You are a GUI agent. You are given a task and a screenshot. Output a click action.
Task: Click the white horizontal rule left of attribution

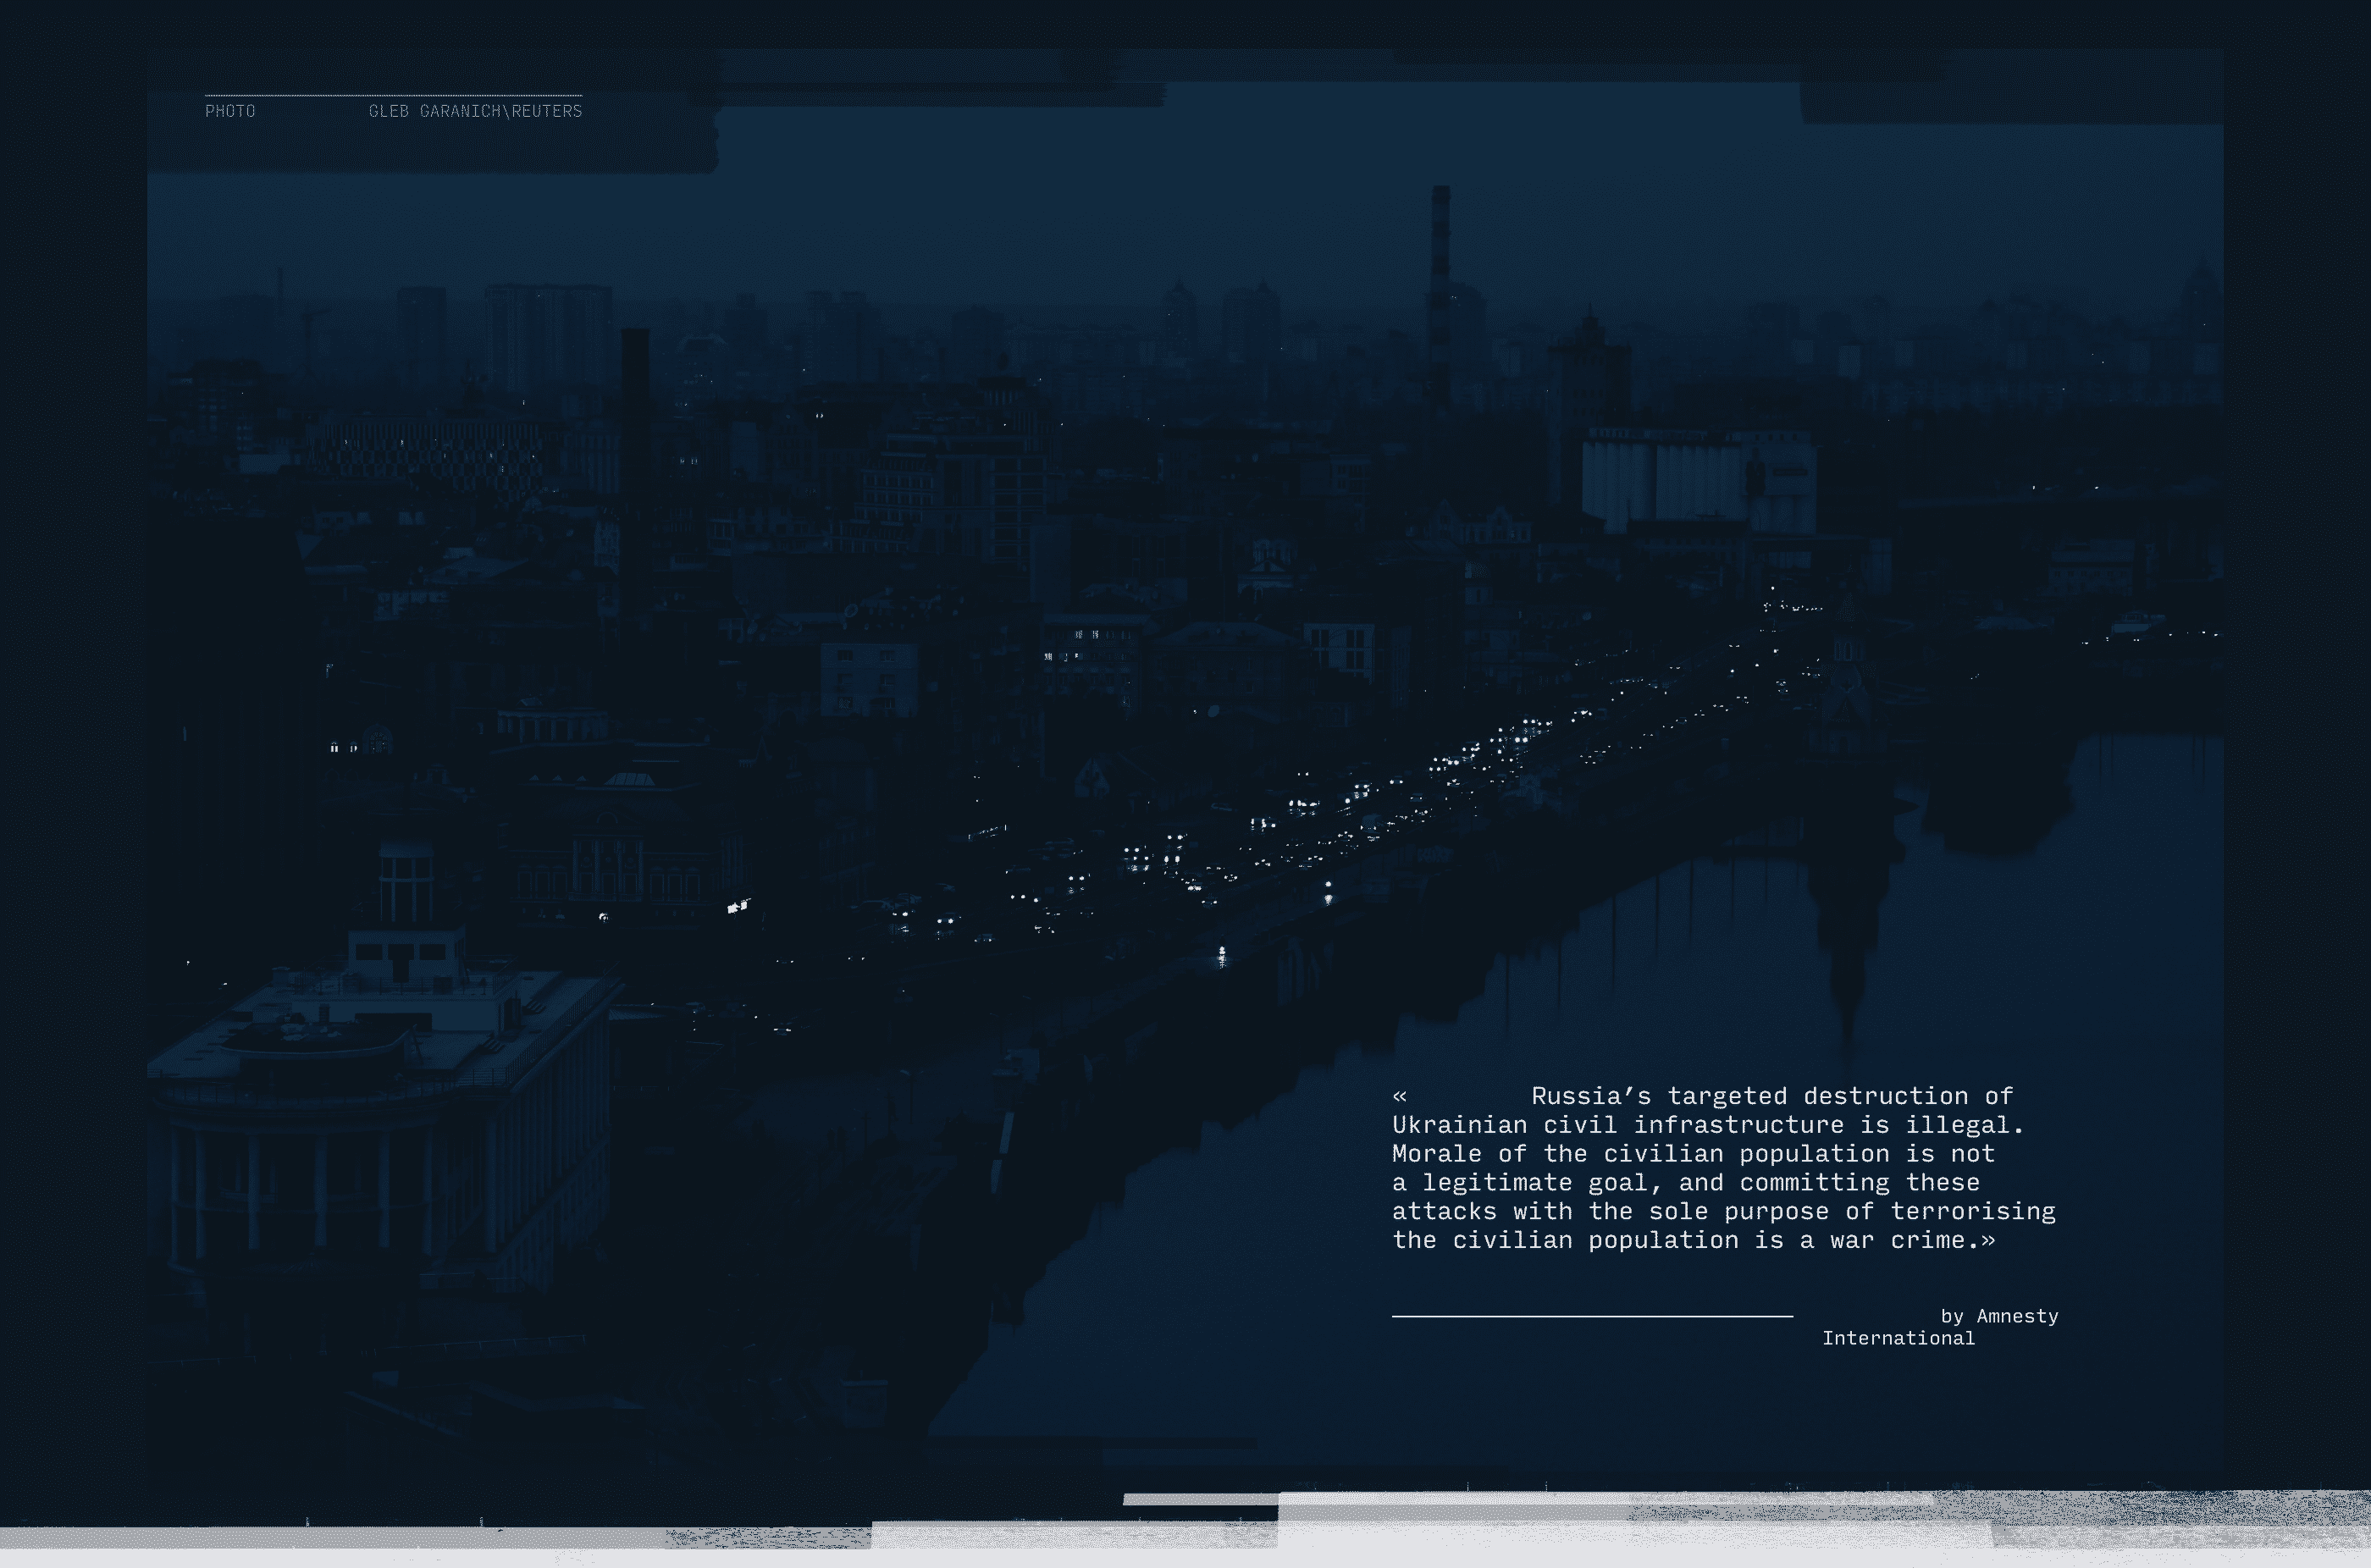pyautogui.click(x=1591, y=1317)
